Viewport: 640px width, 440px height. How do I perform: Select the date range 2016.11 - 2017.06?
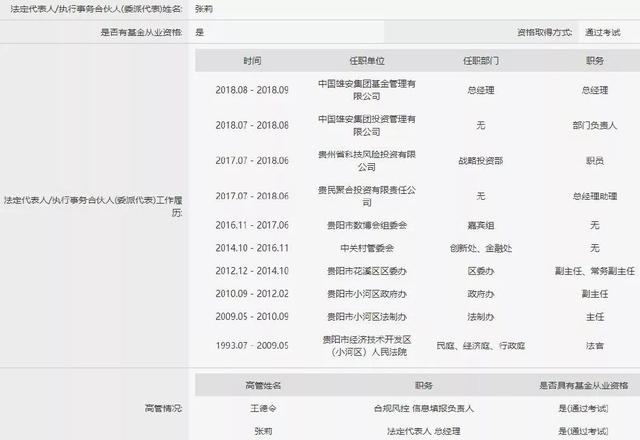(x=252, y=225)
